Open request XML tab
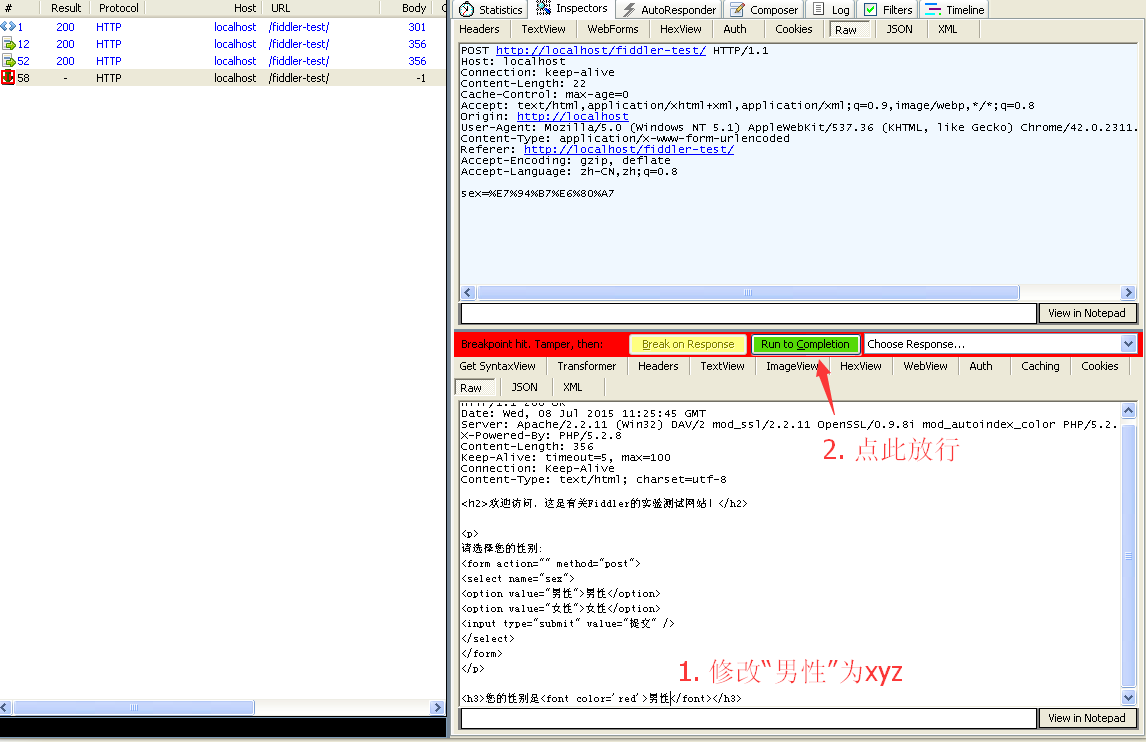Image resolution: width=1146 pixels, height=742 pixels. point(947,29)
